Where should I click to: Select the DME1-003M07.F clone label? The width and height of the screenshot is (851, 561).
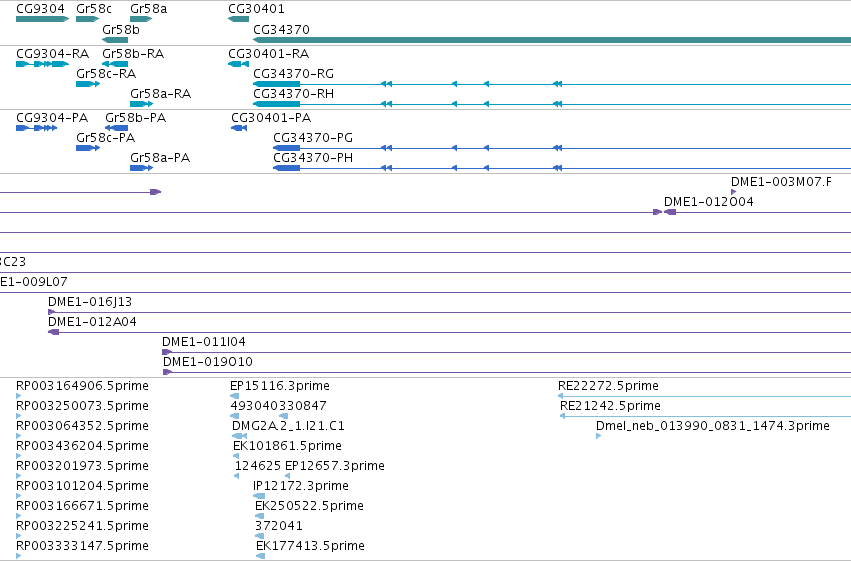tap(781, 182)
